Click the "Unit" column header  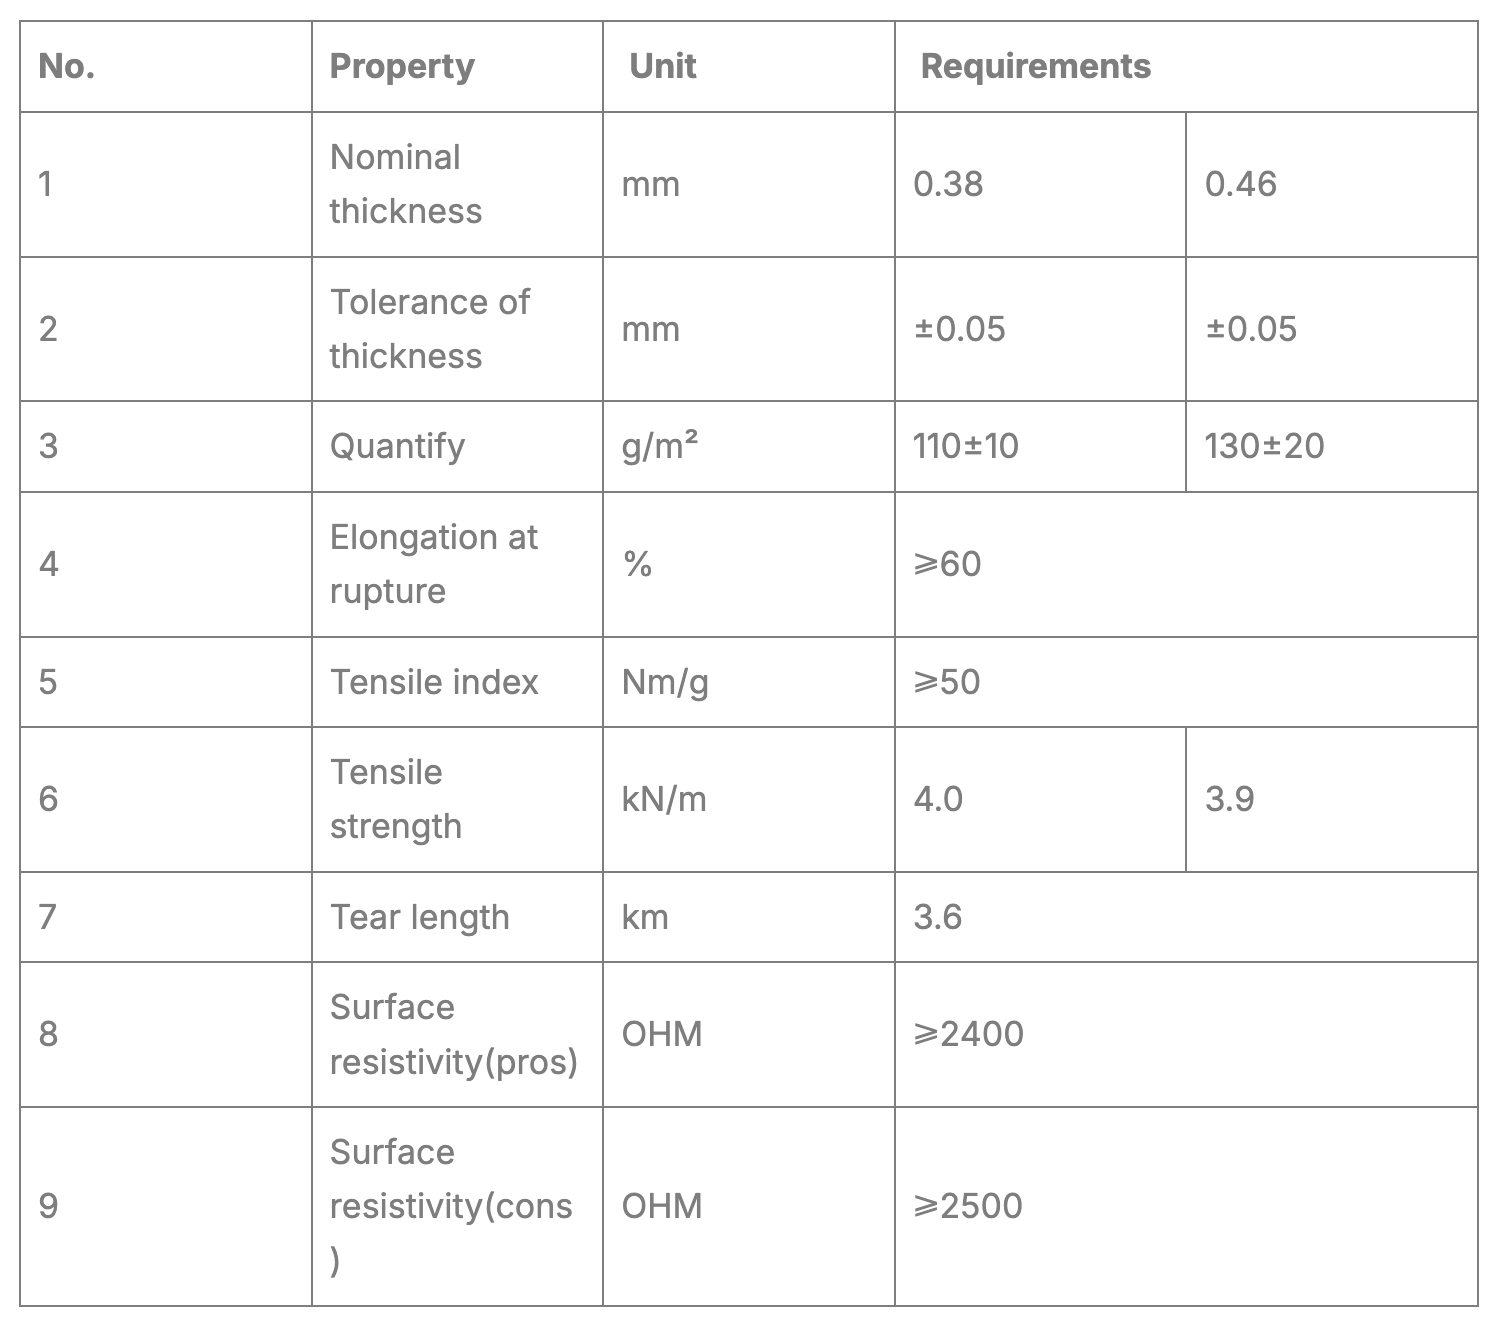click(662, 67)
